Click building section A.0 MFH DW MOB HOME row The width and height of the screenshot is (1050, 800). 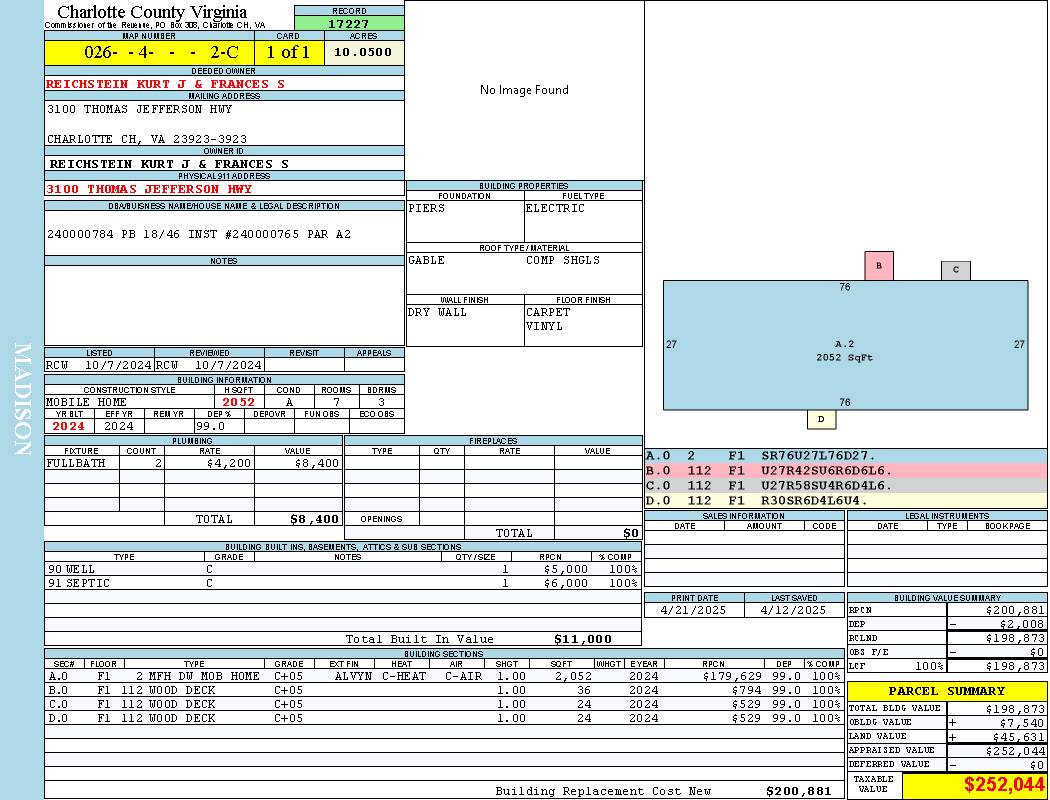(445, 677)
